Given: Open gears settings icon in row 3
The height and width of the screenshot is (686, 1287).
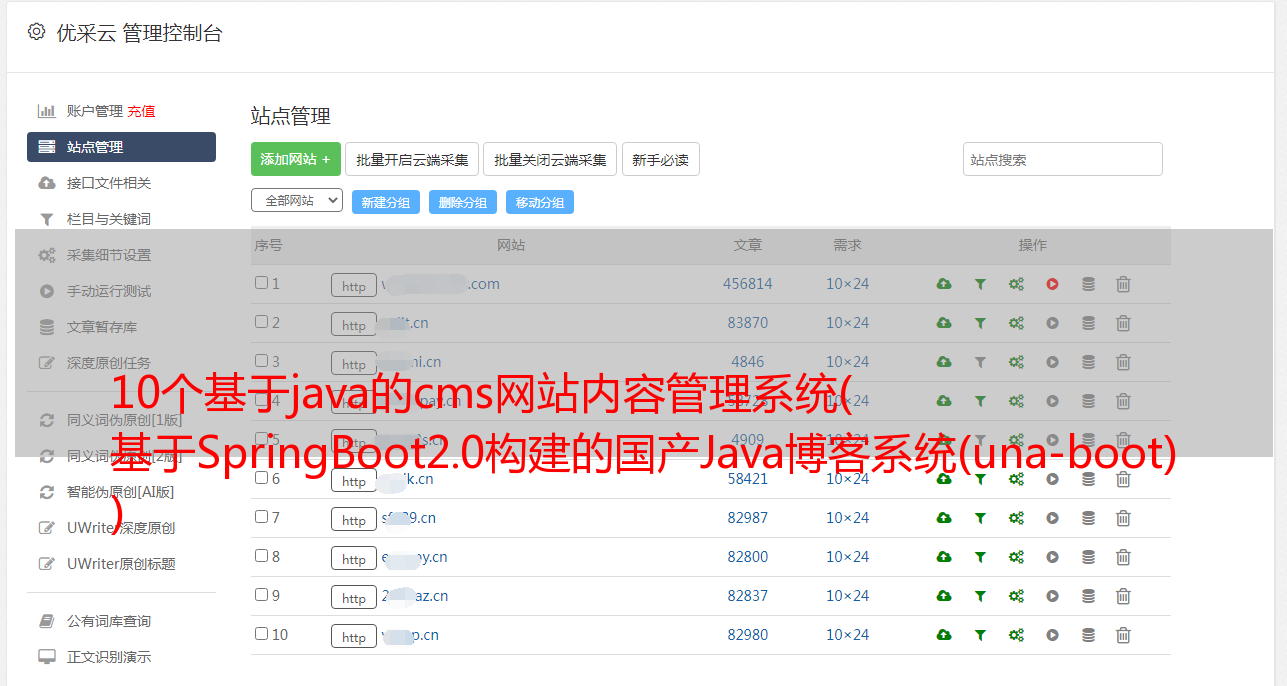Looking at the screenshot, I should [x=1016, y=362].
